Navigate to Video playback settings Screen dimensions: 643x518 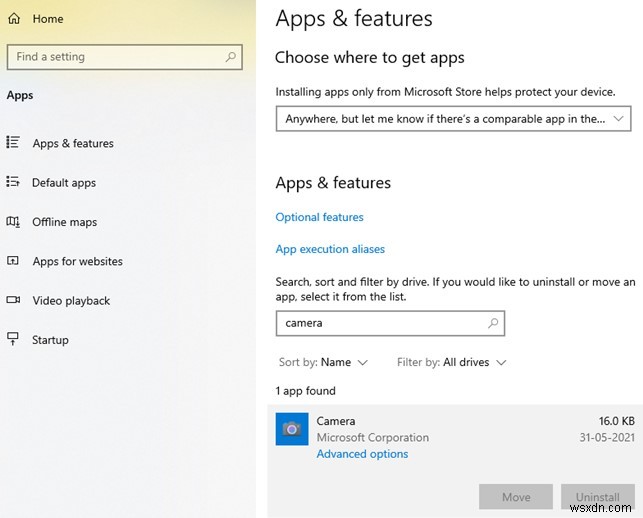pyautogui.click(x=71, y=301)
